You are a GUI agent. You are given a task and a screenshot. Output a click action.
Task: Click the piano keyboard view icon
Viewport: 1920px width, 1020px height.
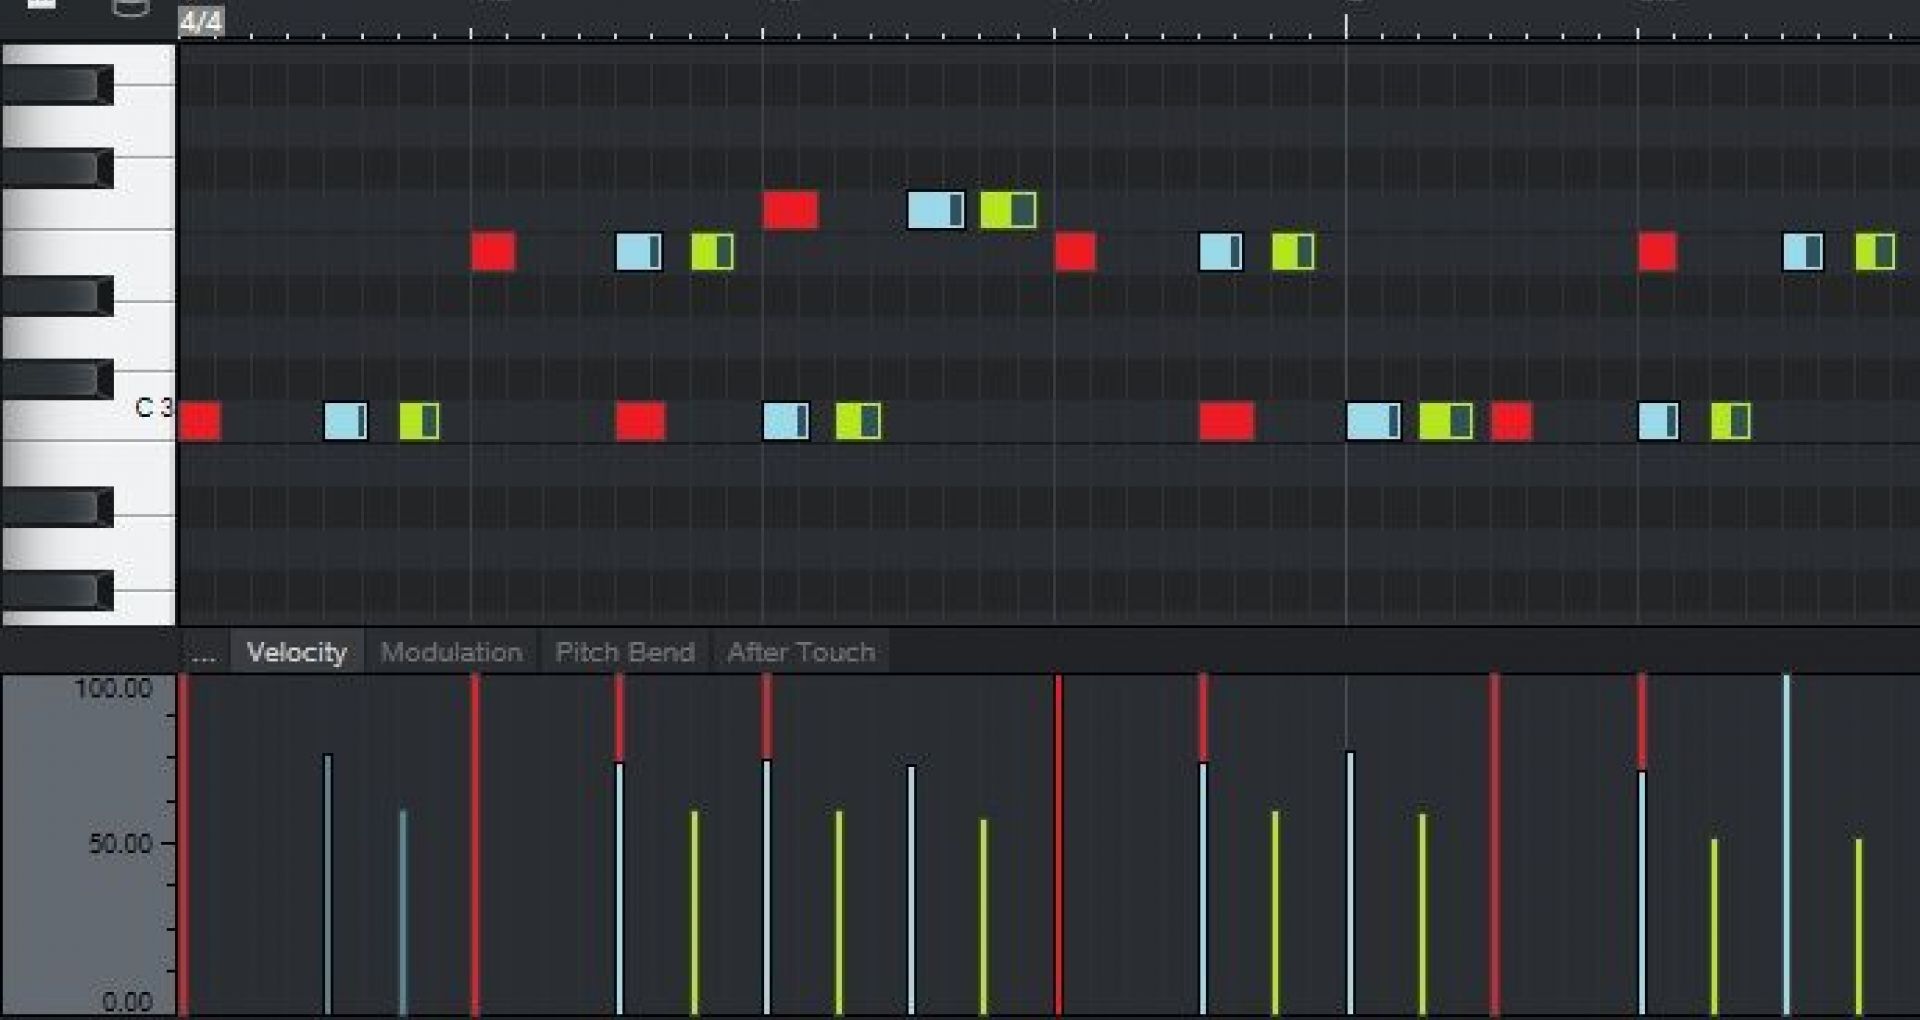41,5
